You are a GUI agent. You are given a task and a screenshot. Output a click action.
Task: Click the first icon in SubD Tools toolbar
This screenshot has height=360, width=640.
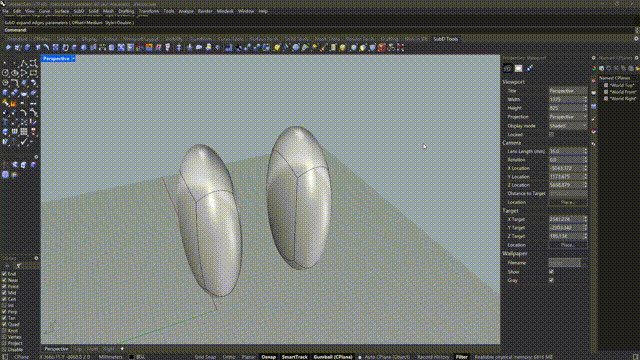(8, 48)
